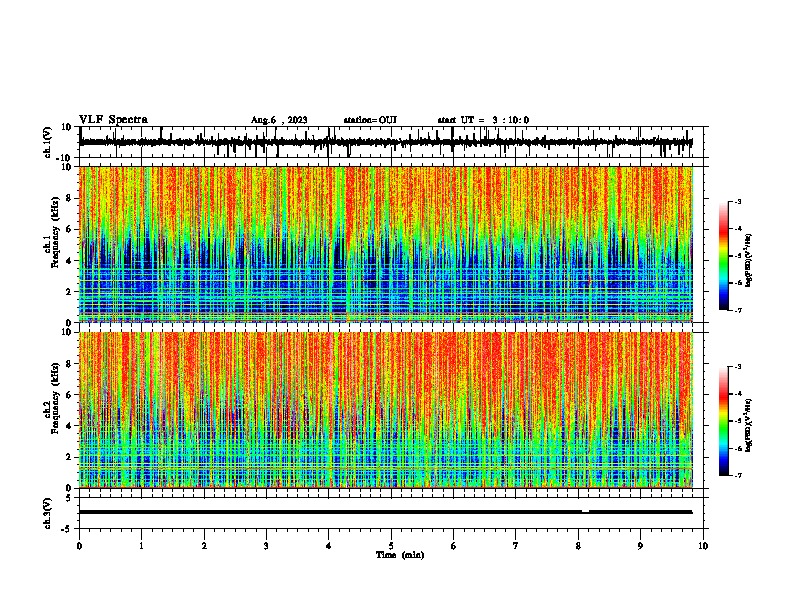Click the ch.3 black signal bar
Screen dimensions: 792x612
(x=385, y=512)
